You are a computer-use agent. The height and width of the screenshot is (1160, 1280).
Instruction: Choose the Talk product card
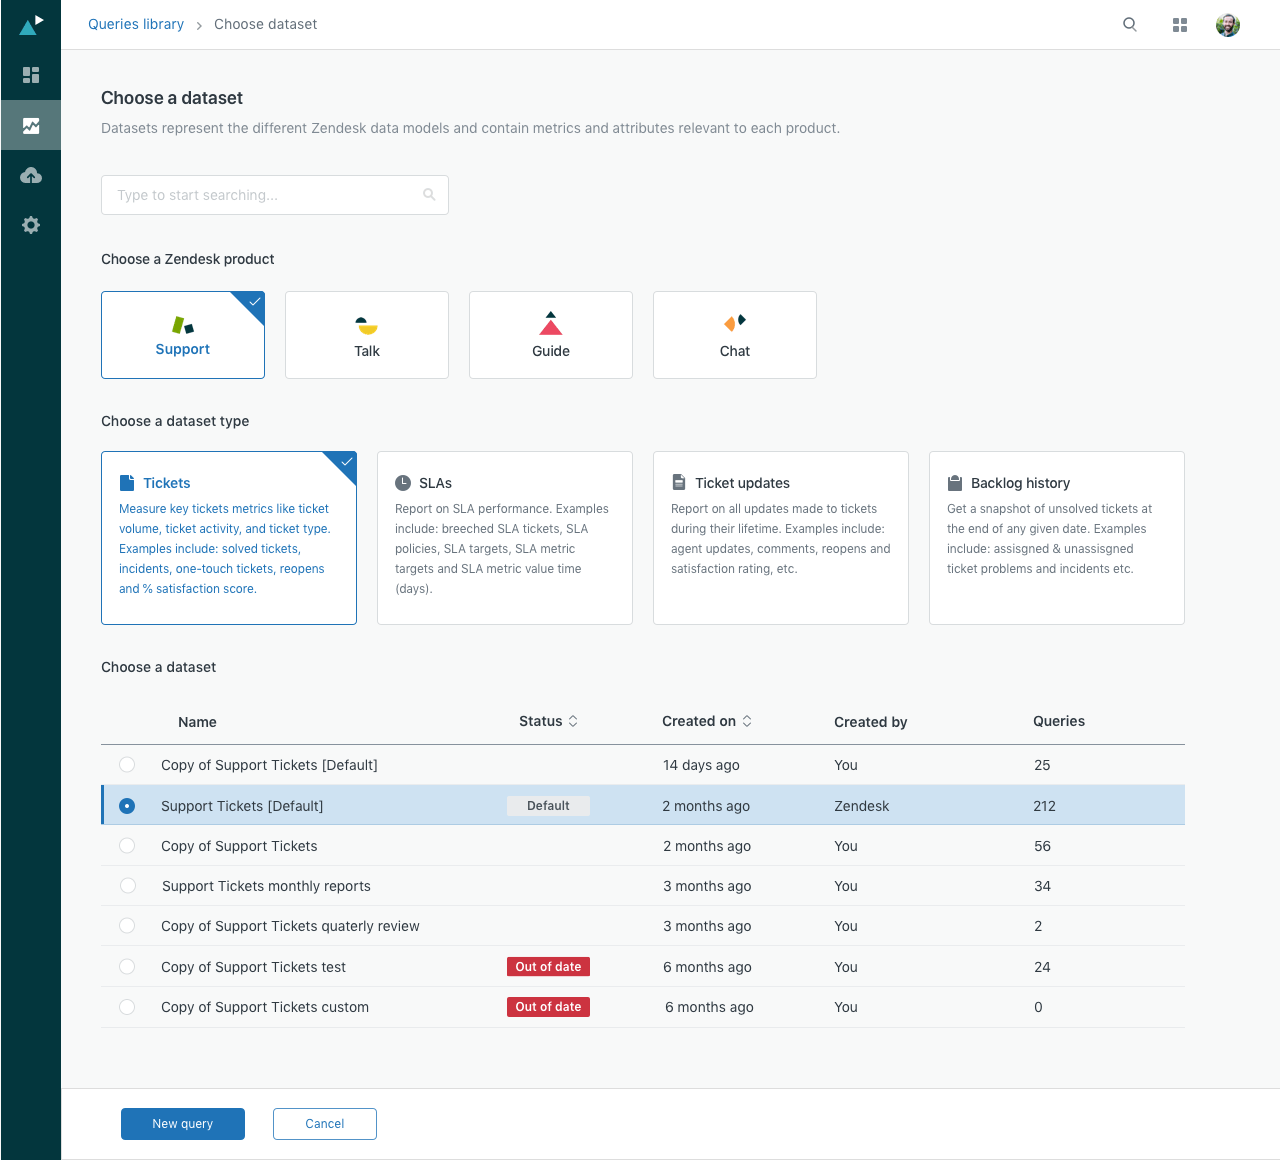pos(367,335)
